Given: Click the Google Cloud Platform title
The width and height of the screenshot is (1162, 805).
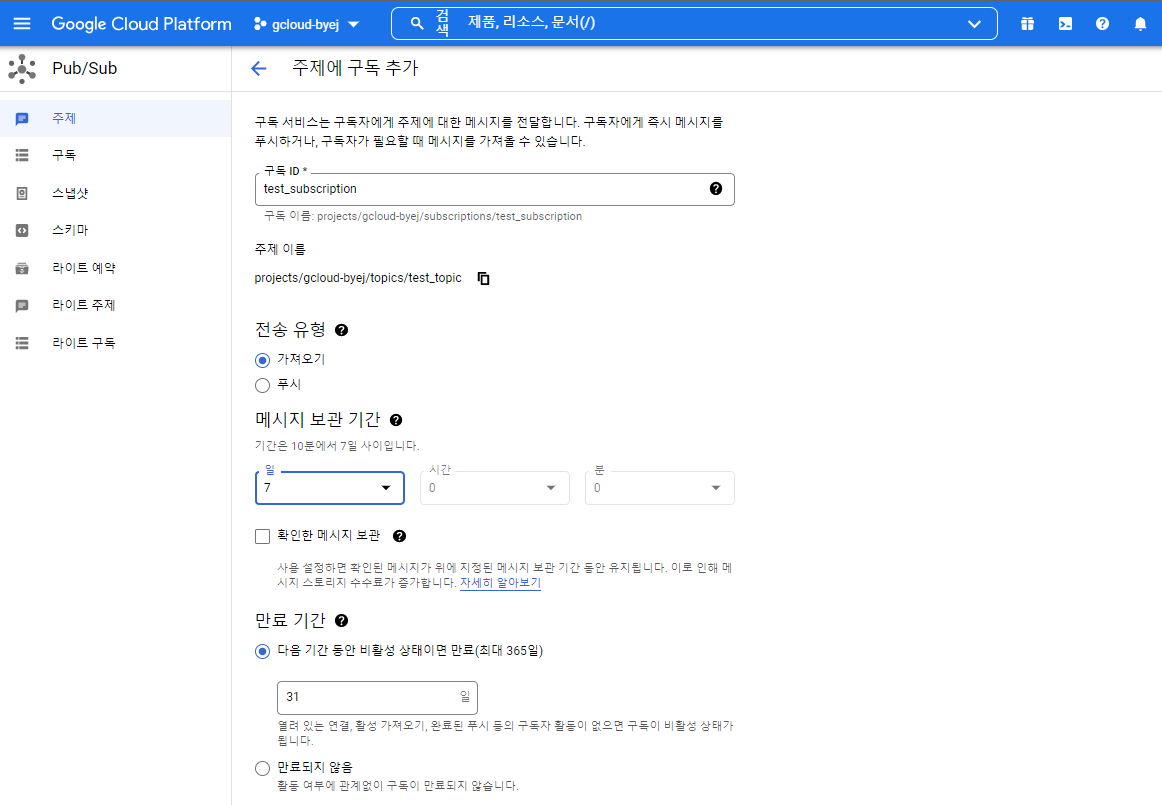Looking at the screenshot, I should [x=142, y=24].
